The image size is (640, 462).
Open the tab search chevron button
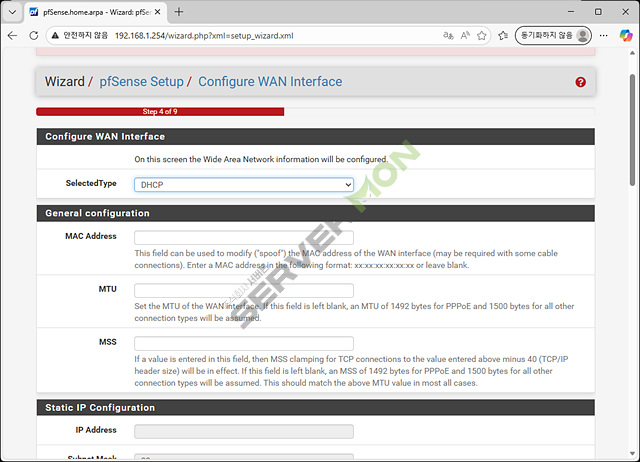pyautogui.click(x=12, y=12)
